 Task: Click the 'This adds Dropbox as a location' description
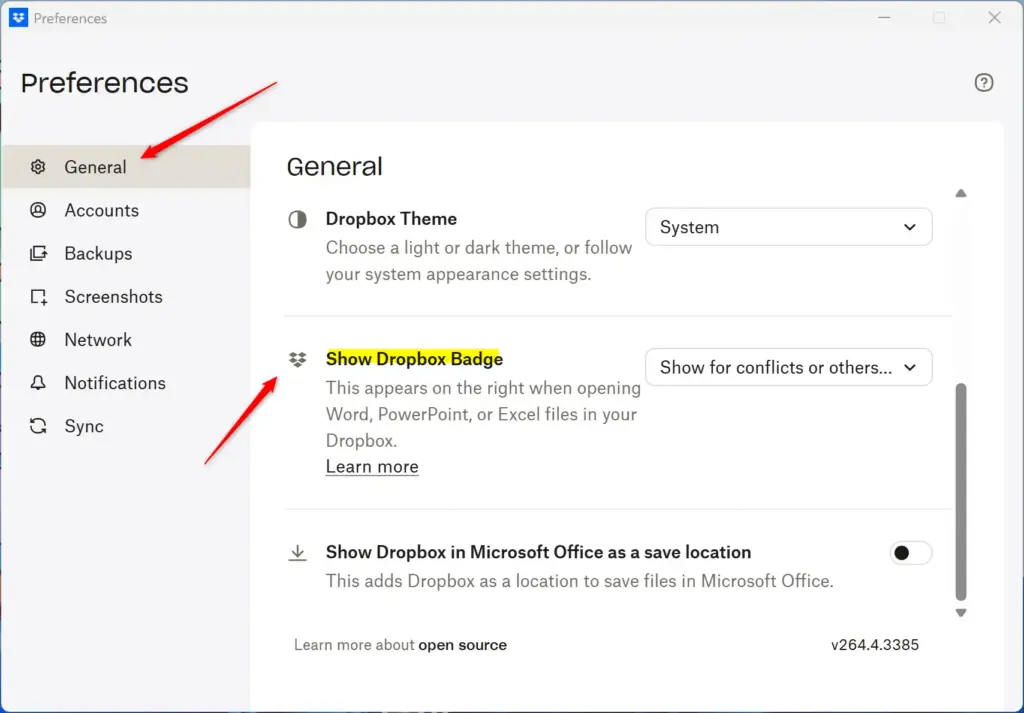(x=579, y=581)
